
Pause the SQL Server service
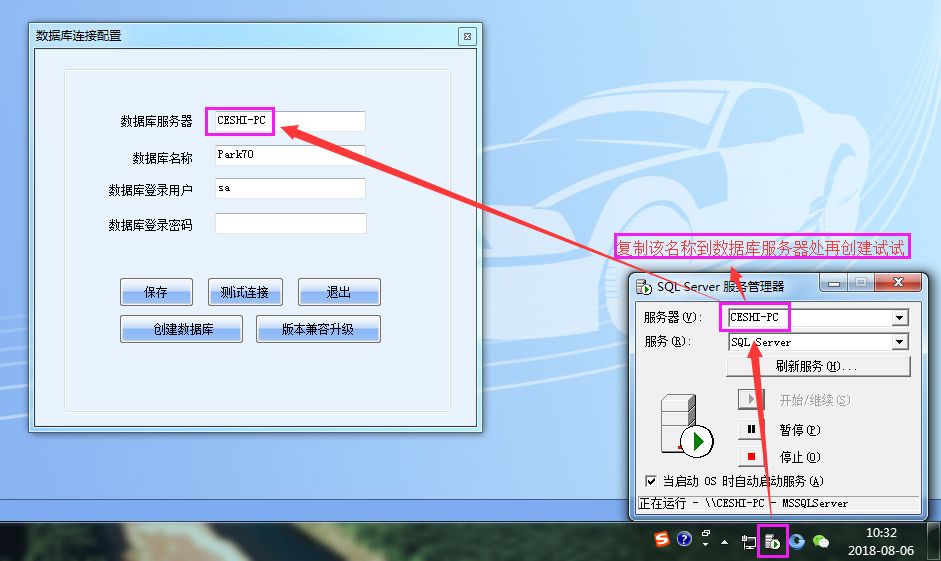(751, 429)
